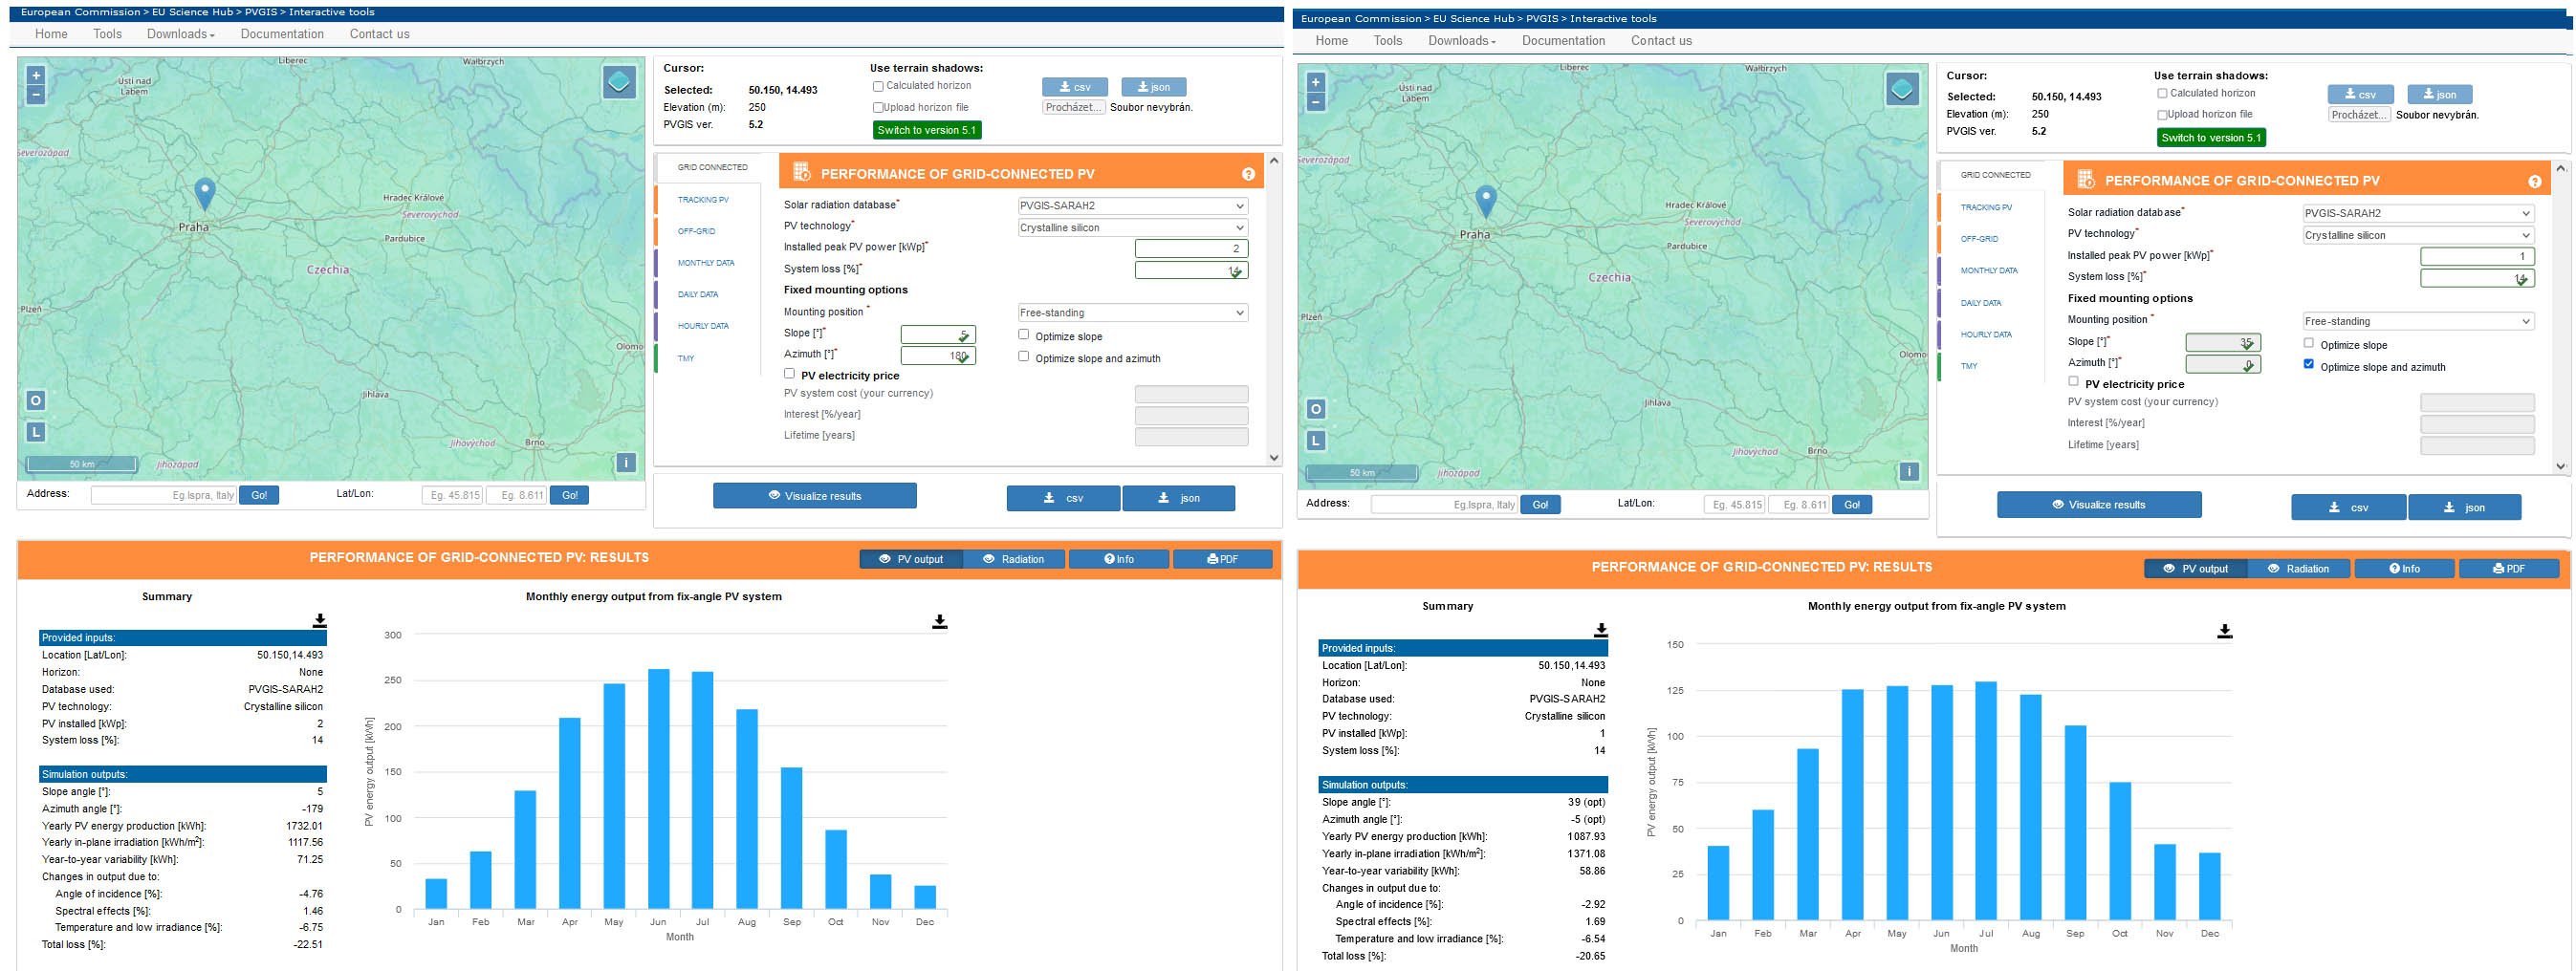The width and height of the screenshot is (2576, 971).
Task: Expand the Mounting position dropdown on right
Action: [x=2416, y=321]
